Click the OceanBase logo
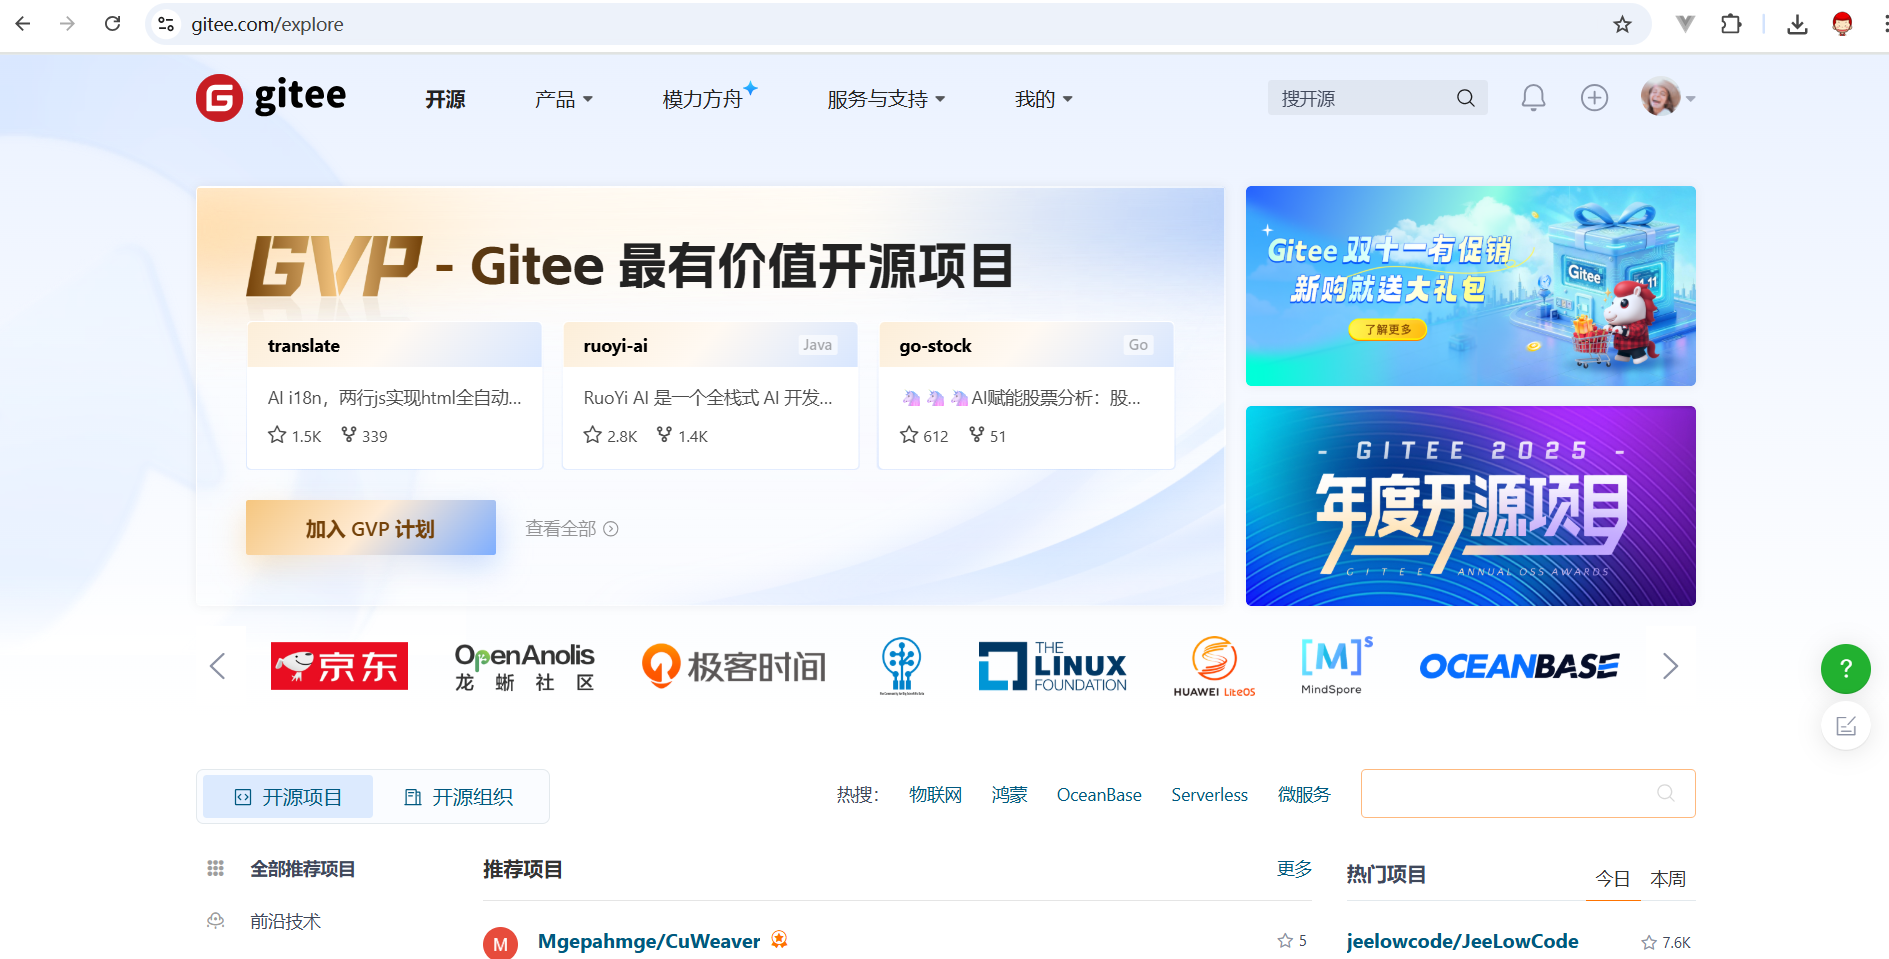 [x=1519, y=666]
